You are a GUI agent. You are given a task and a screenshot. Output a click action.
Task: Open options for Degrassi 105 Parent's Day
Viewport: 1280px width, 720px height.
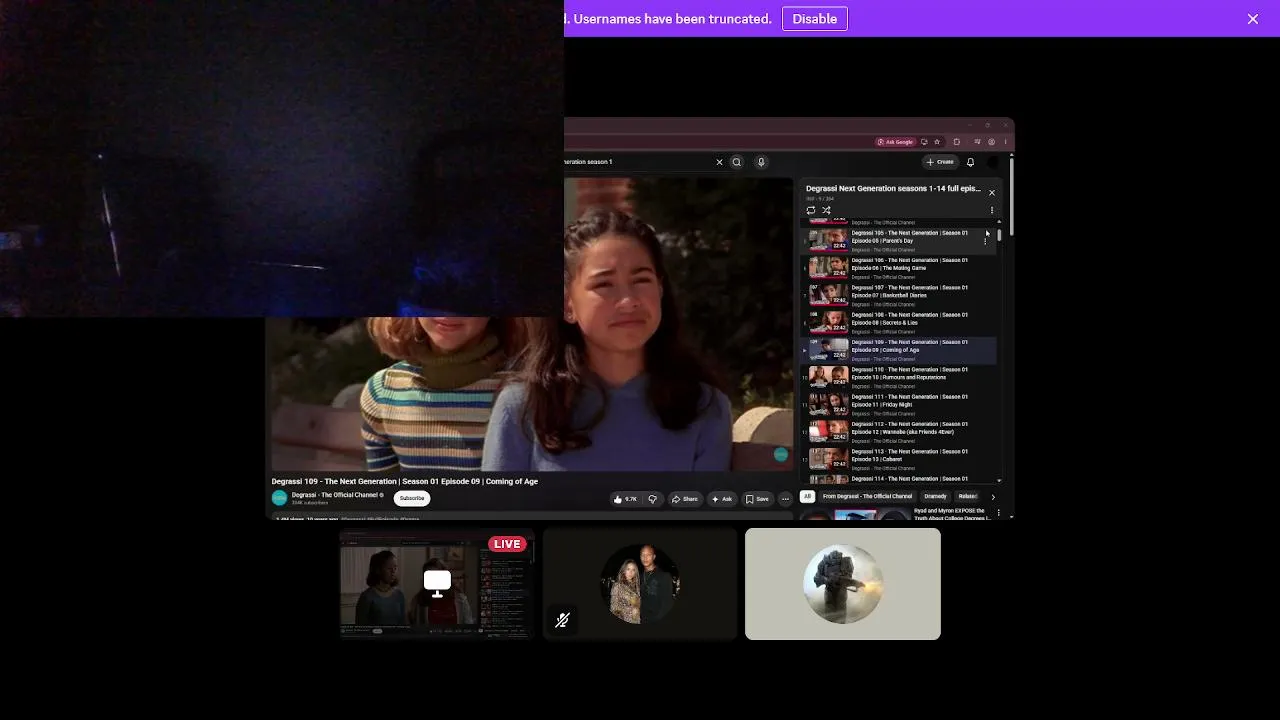(x=985, y=241)
